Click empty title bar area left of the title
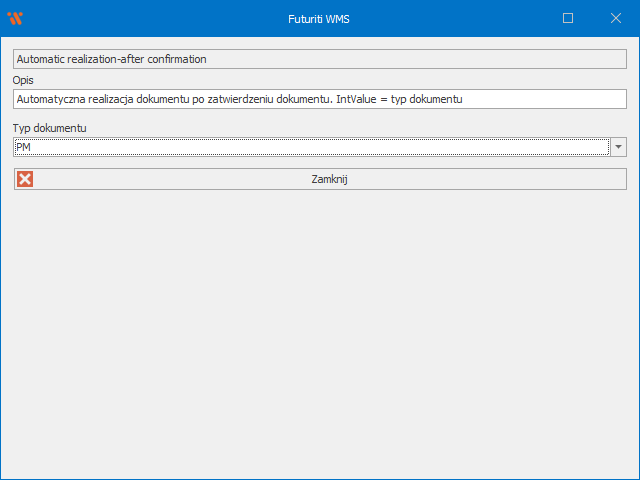This screenshot has height=480, width=640. [150, 18]
